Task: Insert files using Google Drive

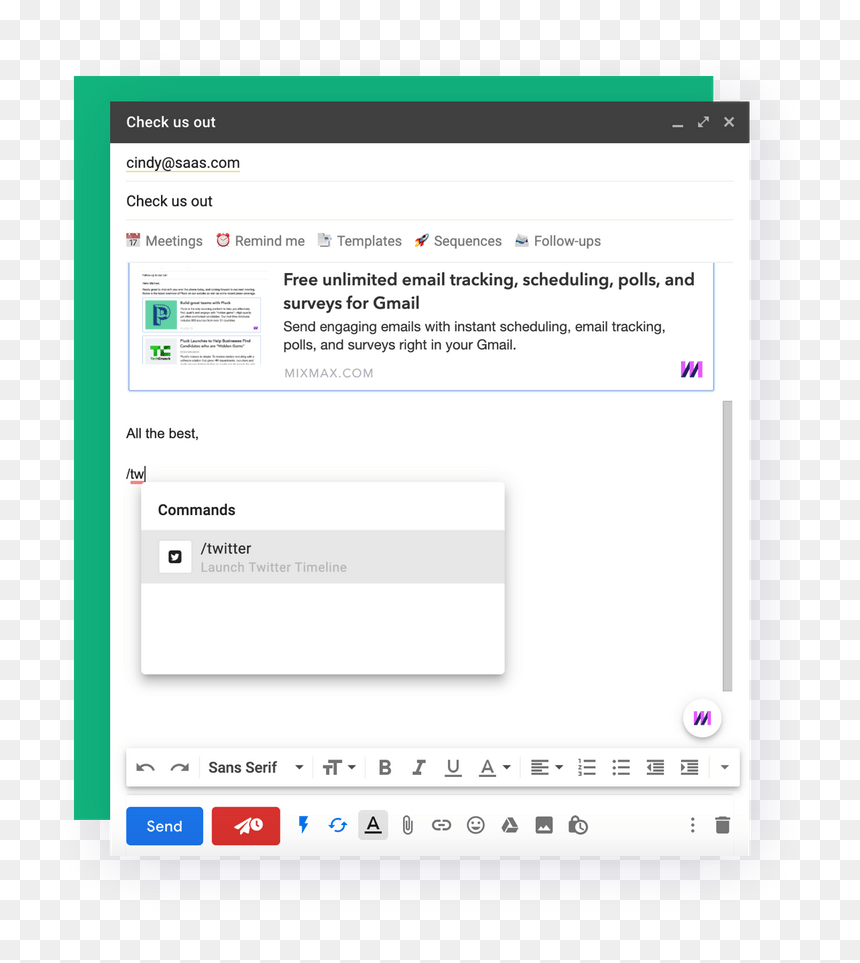Action: pyautogui.click(x=510, y=825)
